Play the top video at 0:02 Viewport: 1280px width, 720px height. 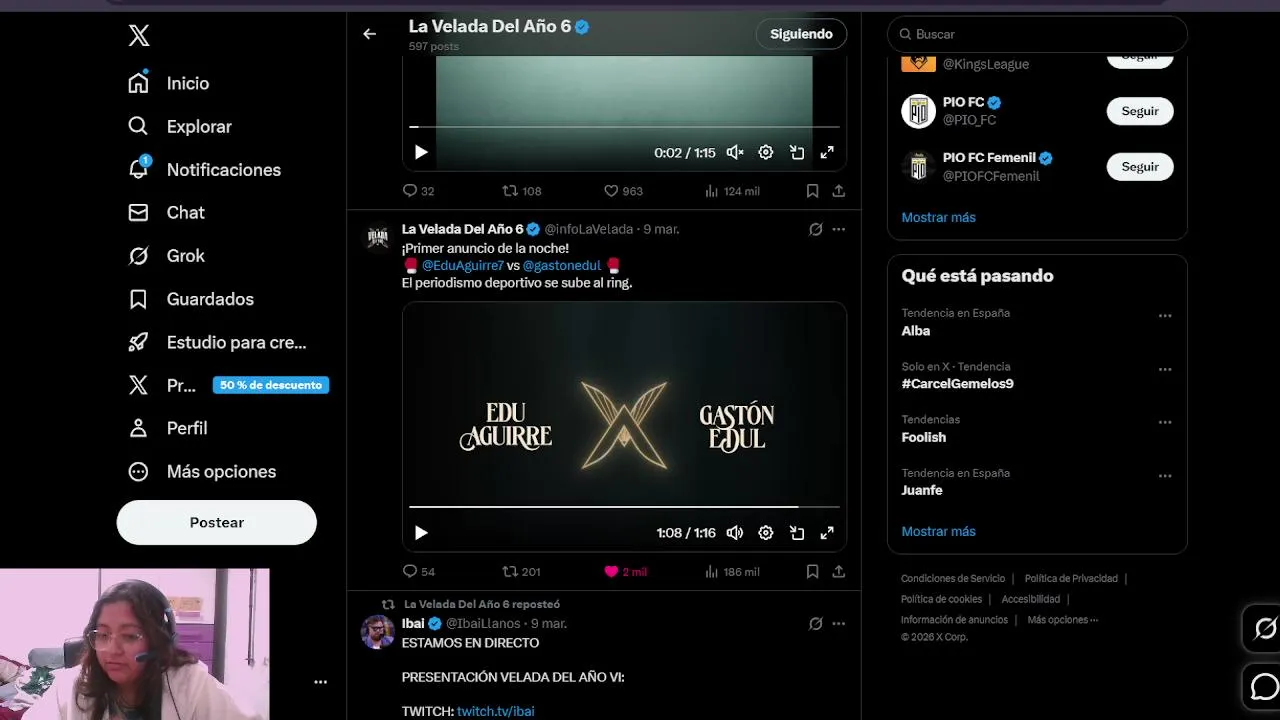[421, 152]
